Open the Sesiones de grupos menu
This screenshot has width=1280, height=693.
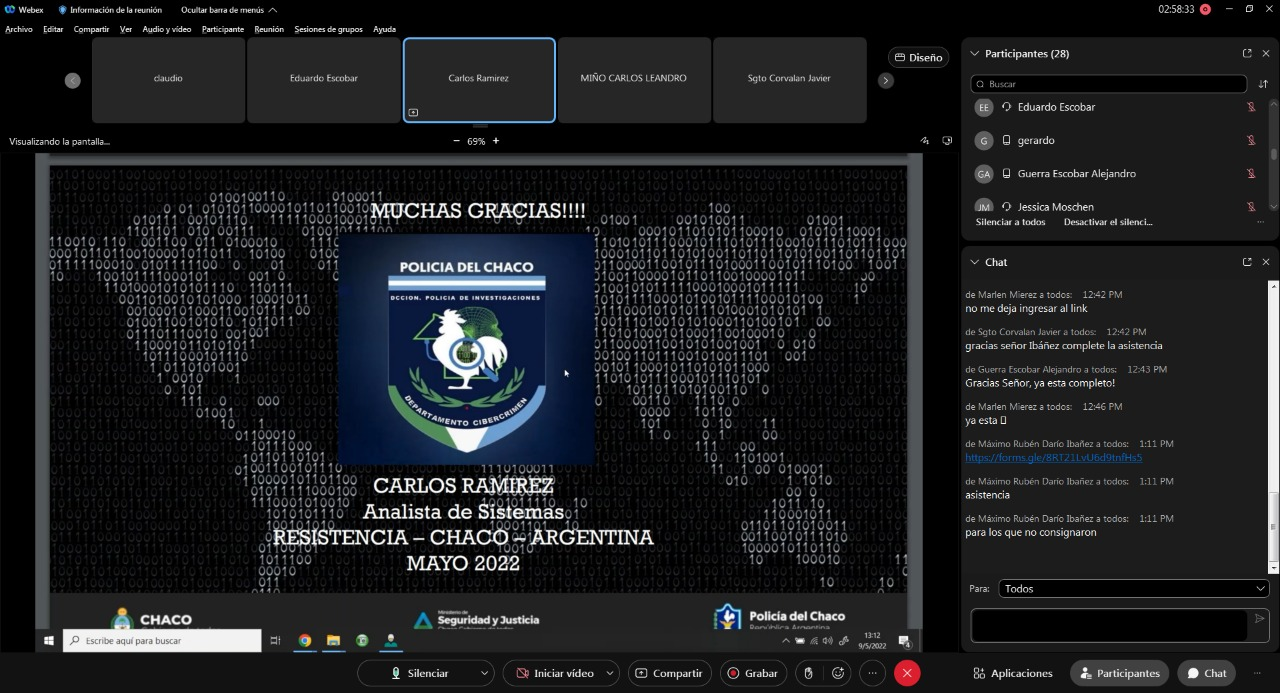point(328,29)
